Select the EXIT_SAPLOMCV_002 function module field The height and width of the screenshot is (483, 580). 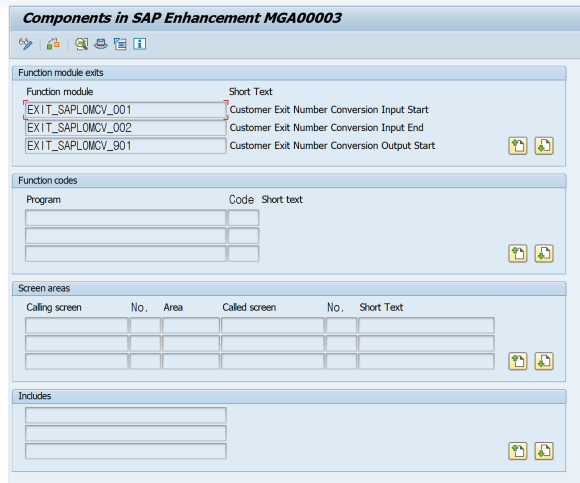tap(126, 128)
